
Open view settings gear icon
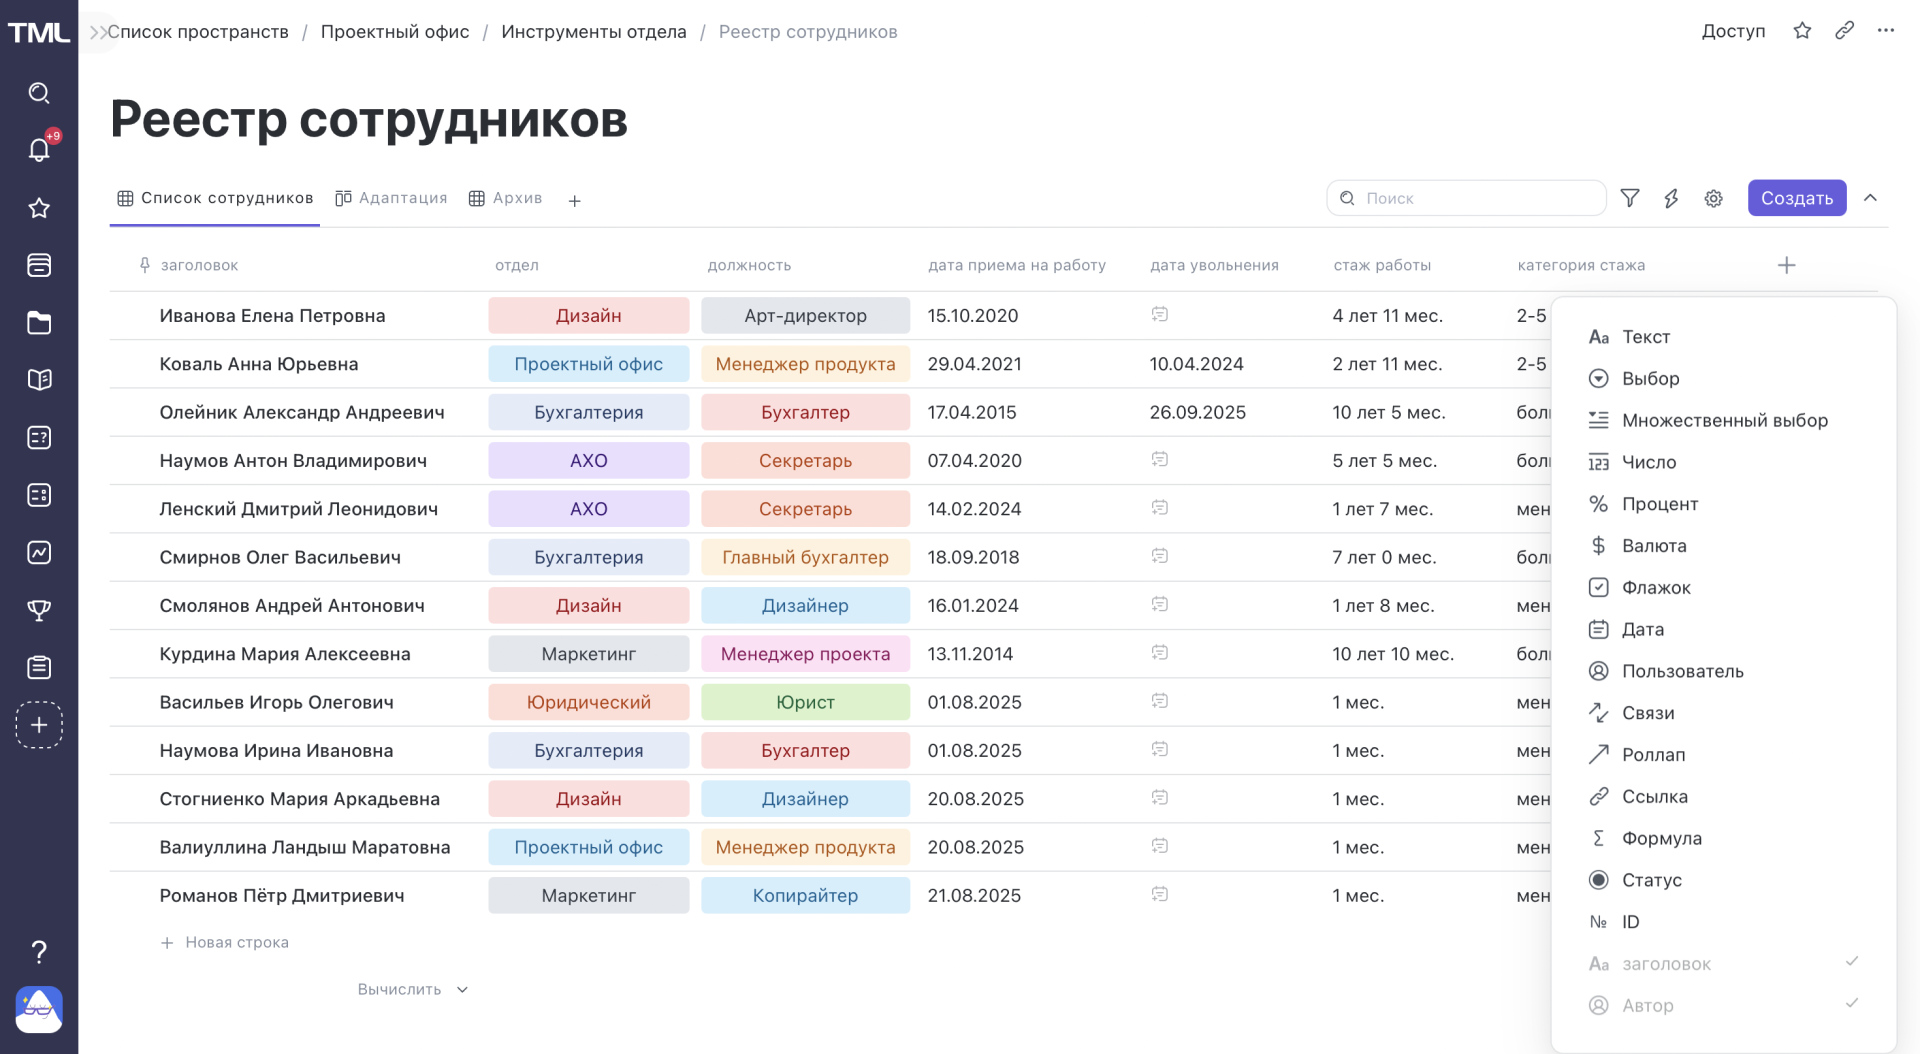1713,198
